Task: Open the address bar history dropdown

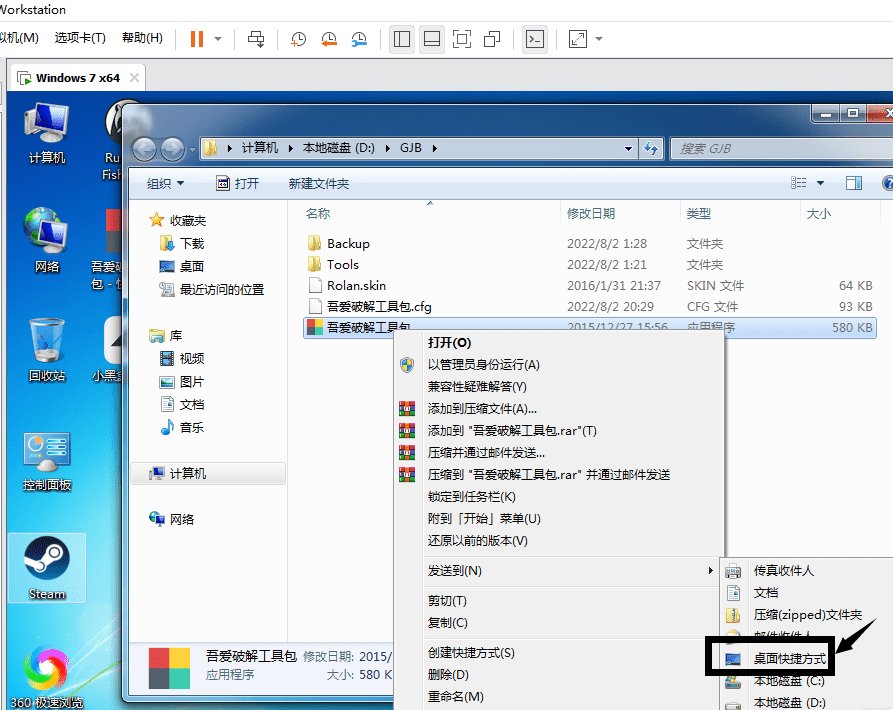Action: (x=628, y=149)
